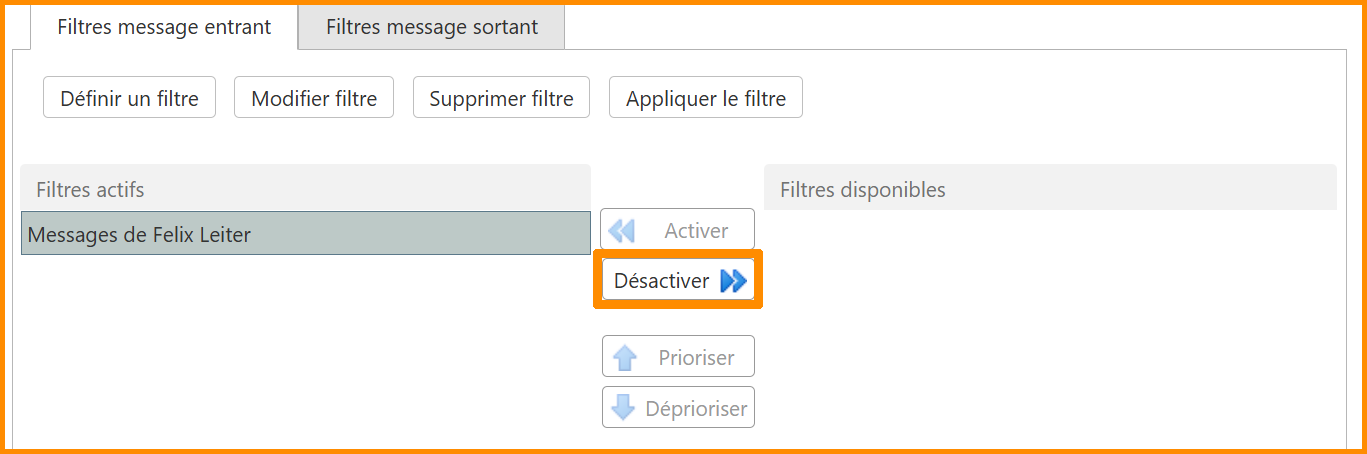Screen dimensions: 1367x454
Task: Click blank area right of Appliquer le filtre
Action: pos(1050,98)
